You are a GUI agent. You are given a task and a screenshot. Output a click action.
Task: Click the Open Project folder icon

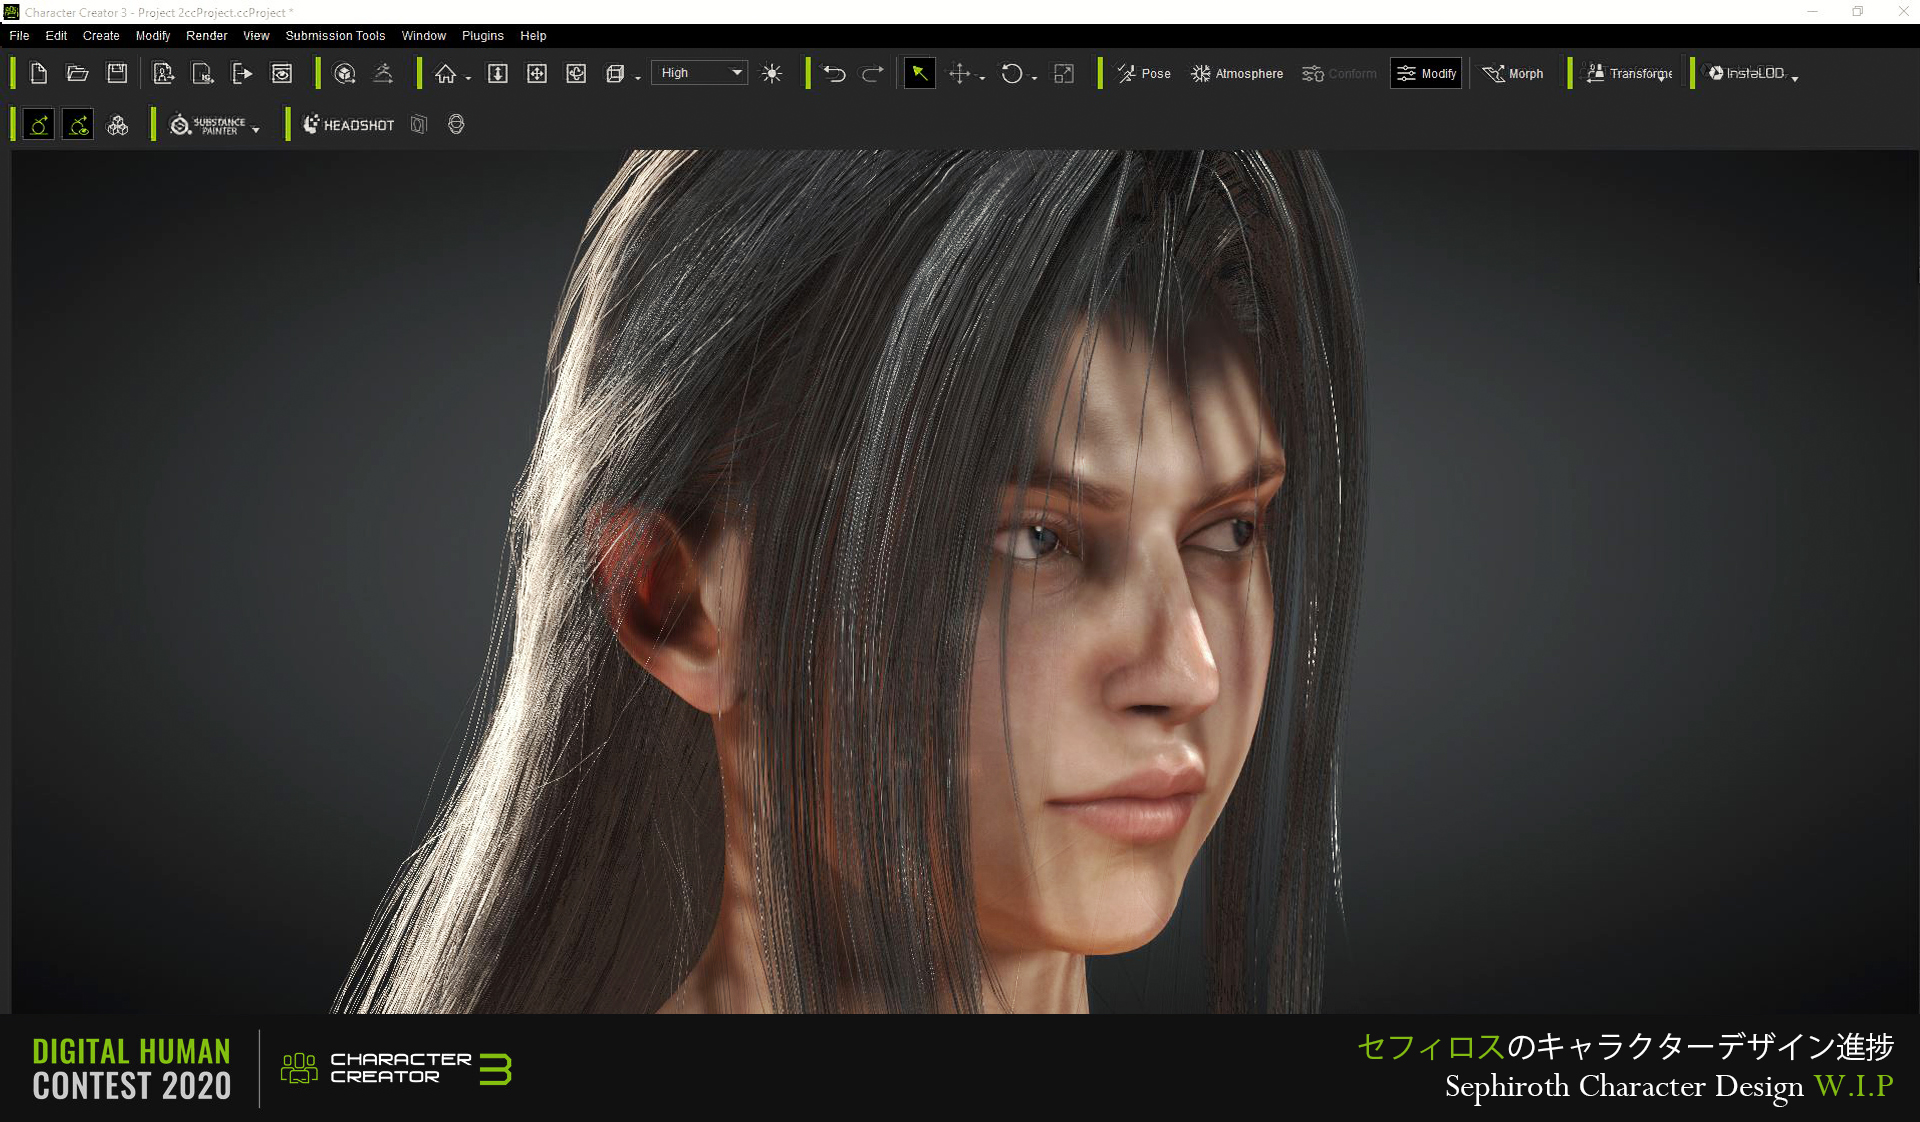coord(77,73)
